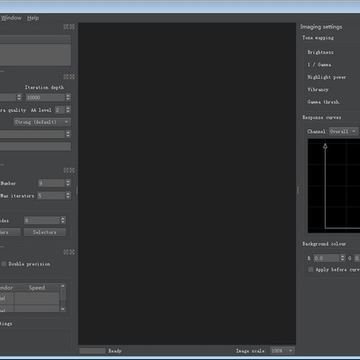This screenshot has height=360, width=360.
Task: Click the Brightness label
Action: click(x=320, y=52)
